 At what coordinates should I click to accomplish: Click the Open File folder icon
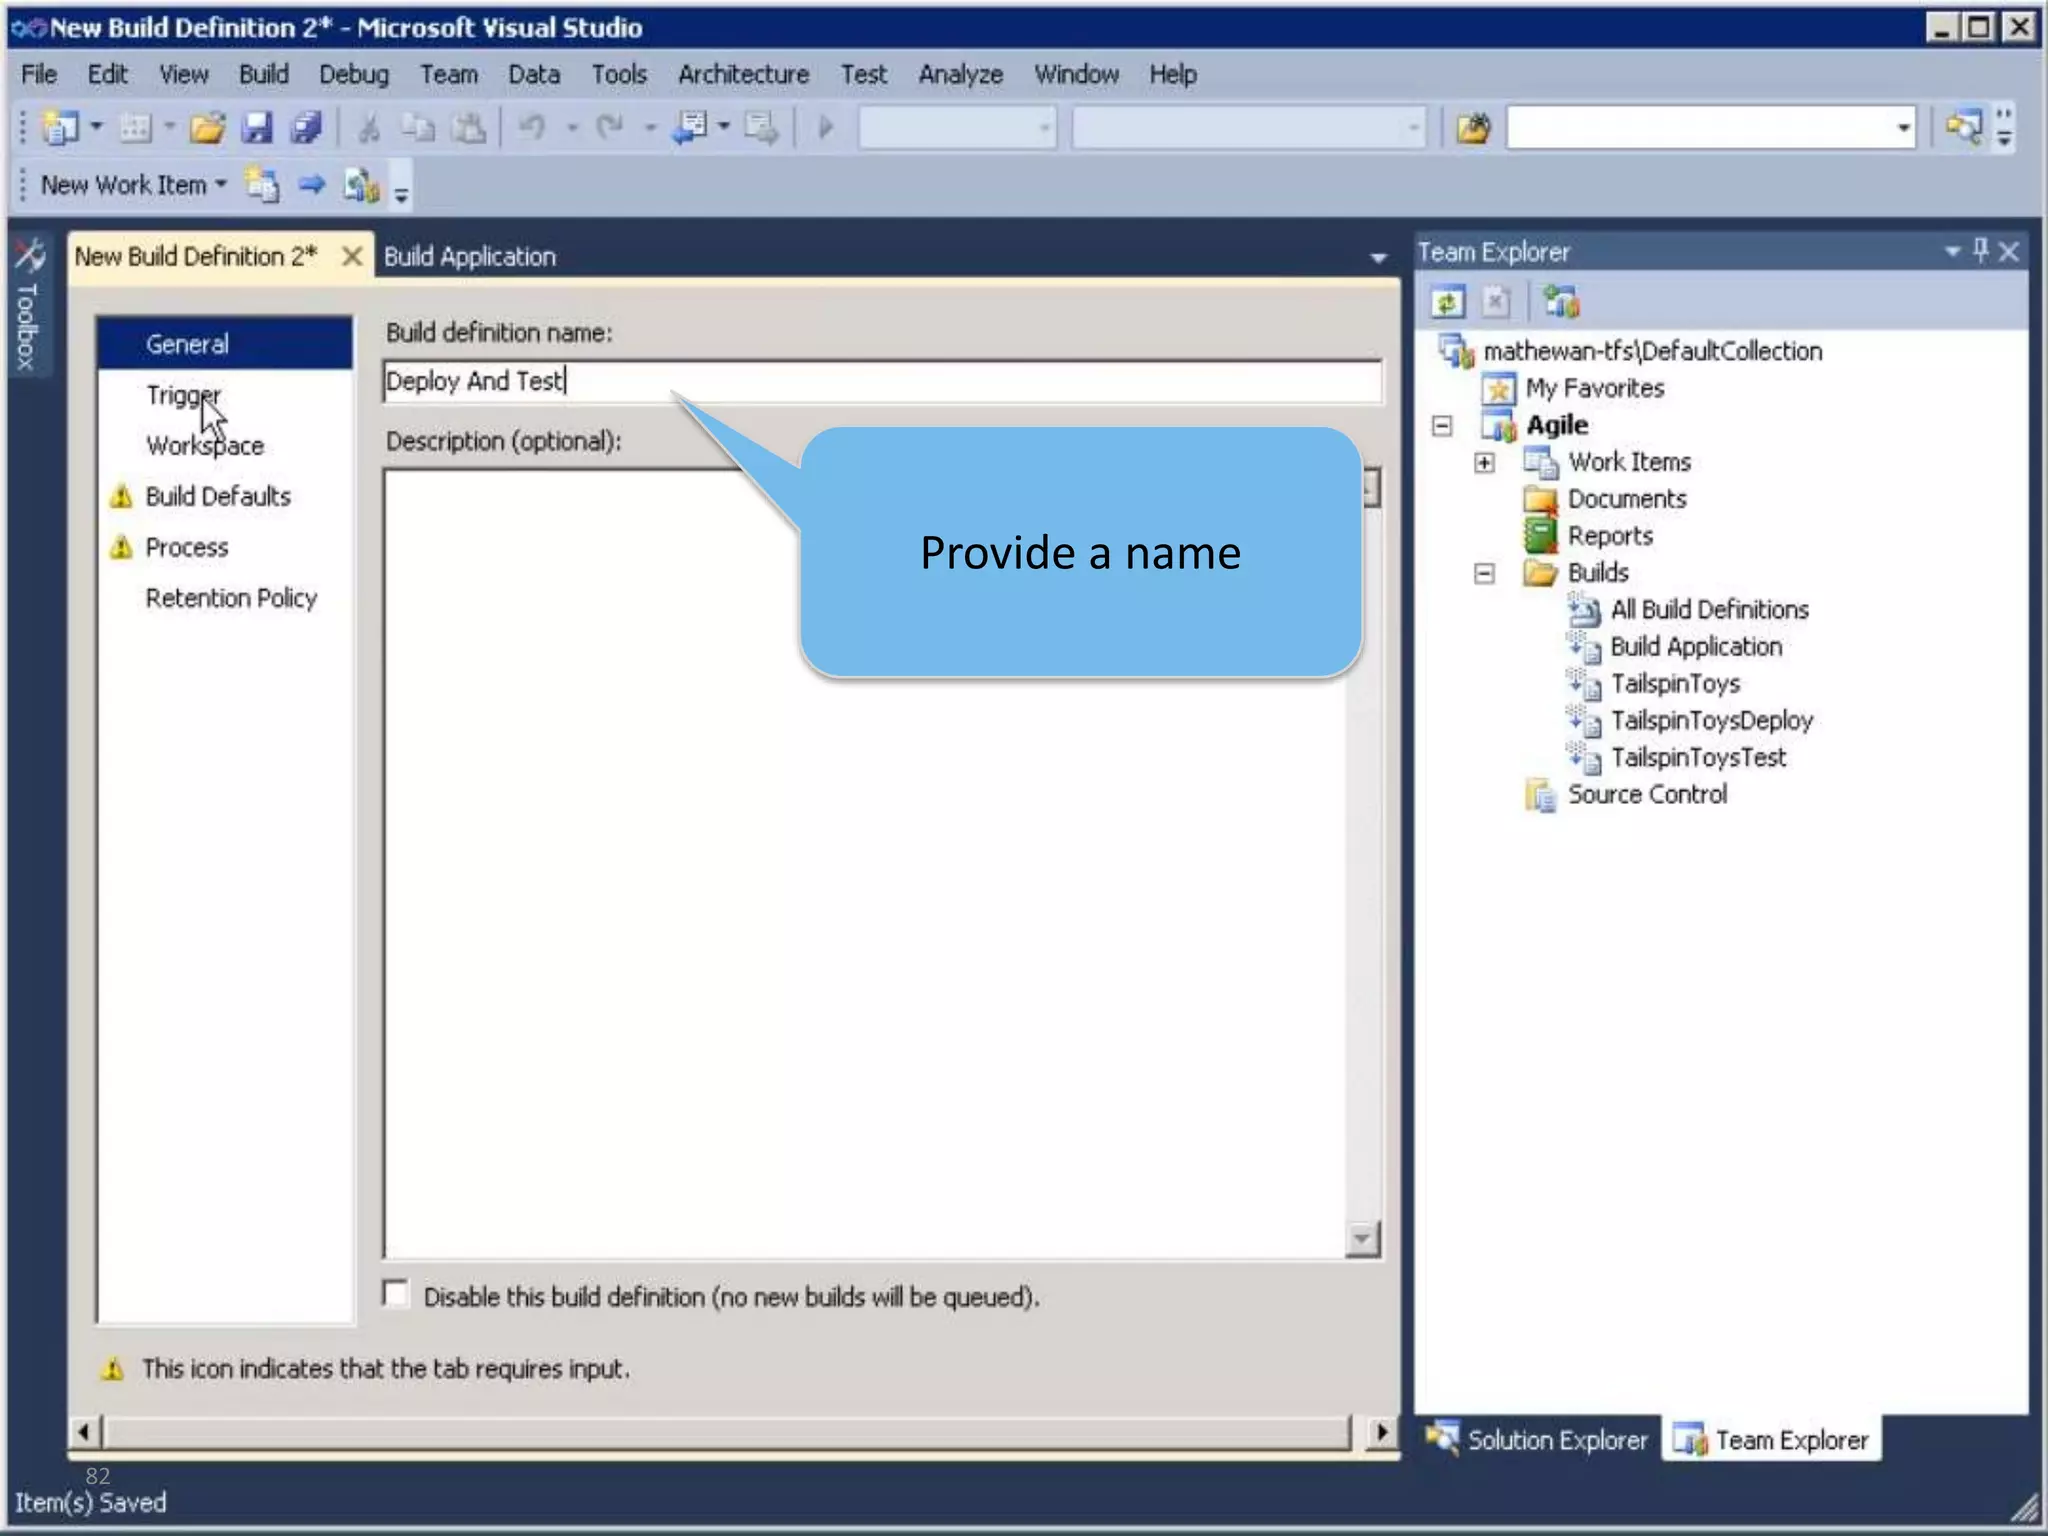coord(207,128)
